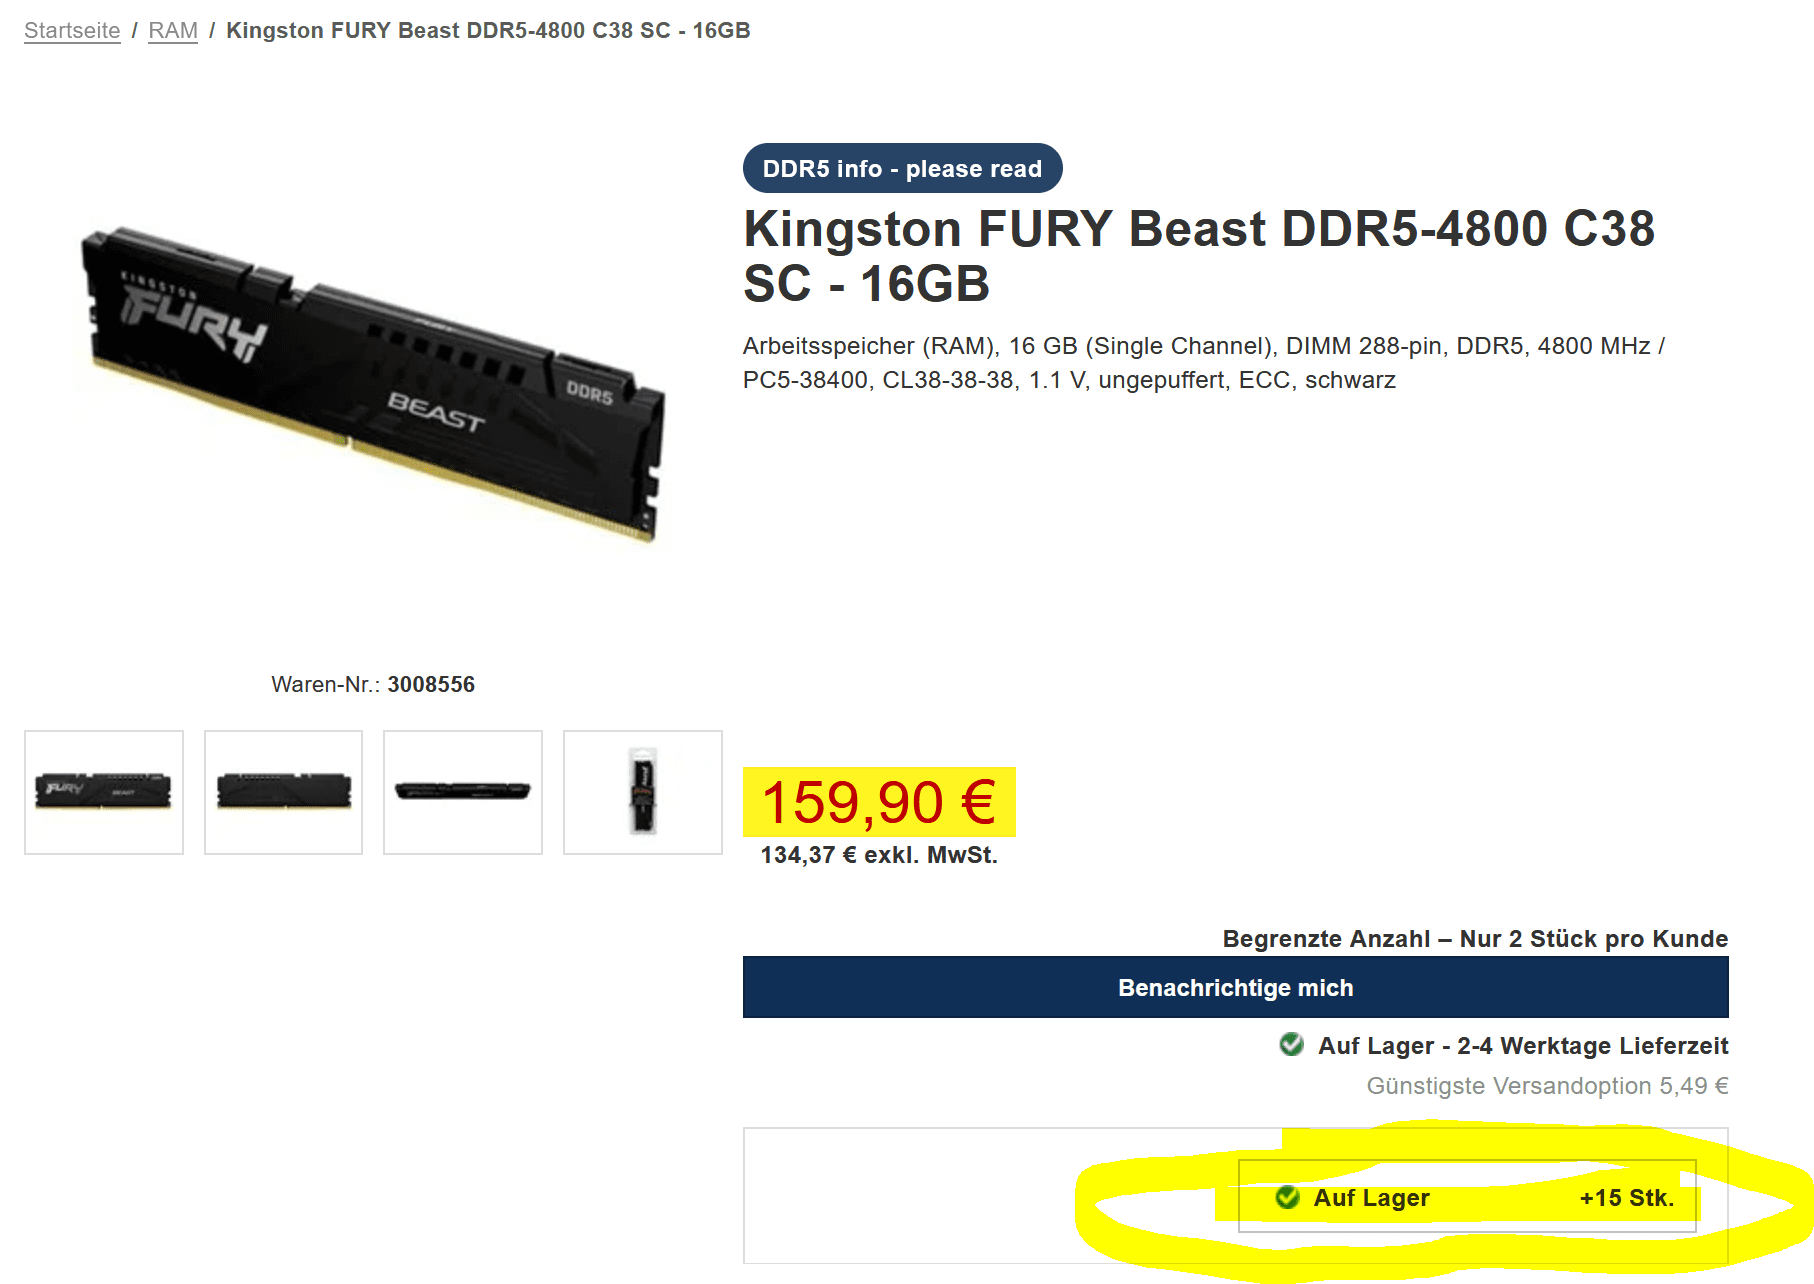Click the product title heading
1814x1284 pixels.
pyautogui.click(x=1199, y=256)
